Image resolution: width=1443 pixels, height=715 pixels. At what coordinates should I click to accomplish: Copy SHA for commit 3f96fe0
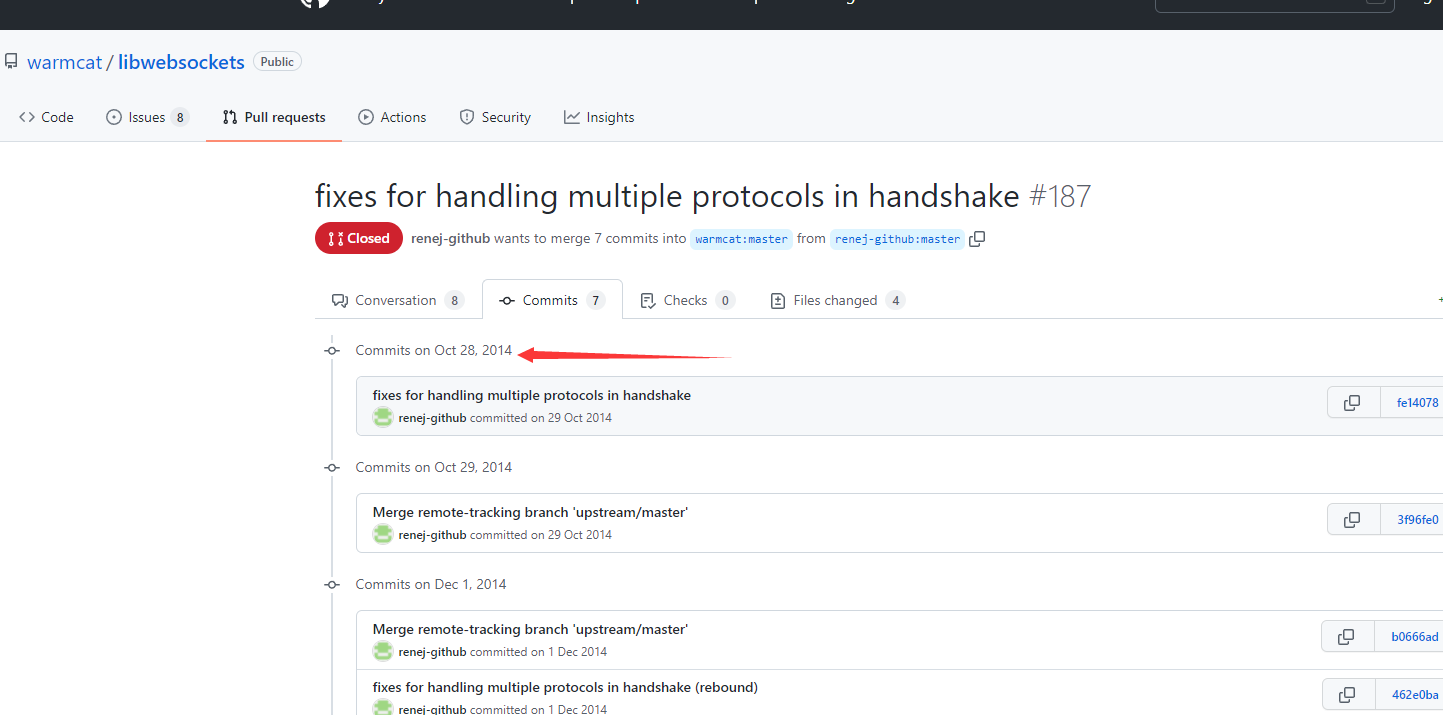1352,519
